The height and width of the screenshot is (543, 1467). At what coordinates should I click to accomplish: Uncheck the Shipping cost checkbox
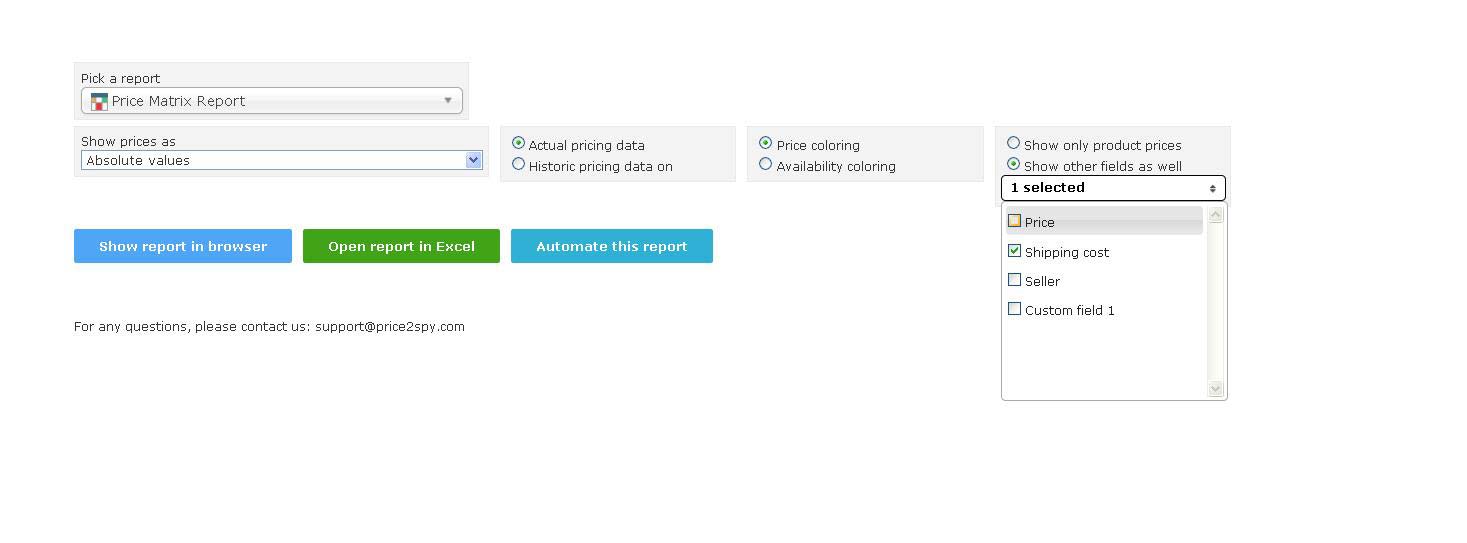1014,251
